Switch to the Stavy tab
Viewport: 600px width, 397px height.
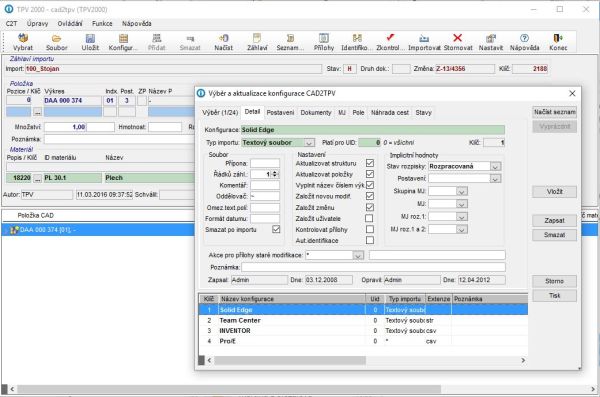pyautogui.click(x=424, y=113)
